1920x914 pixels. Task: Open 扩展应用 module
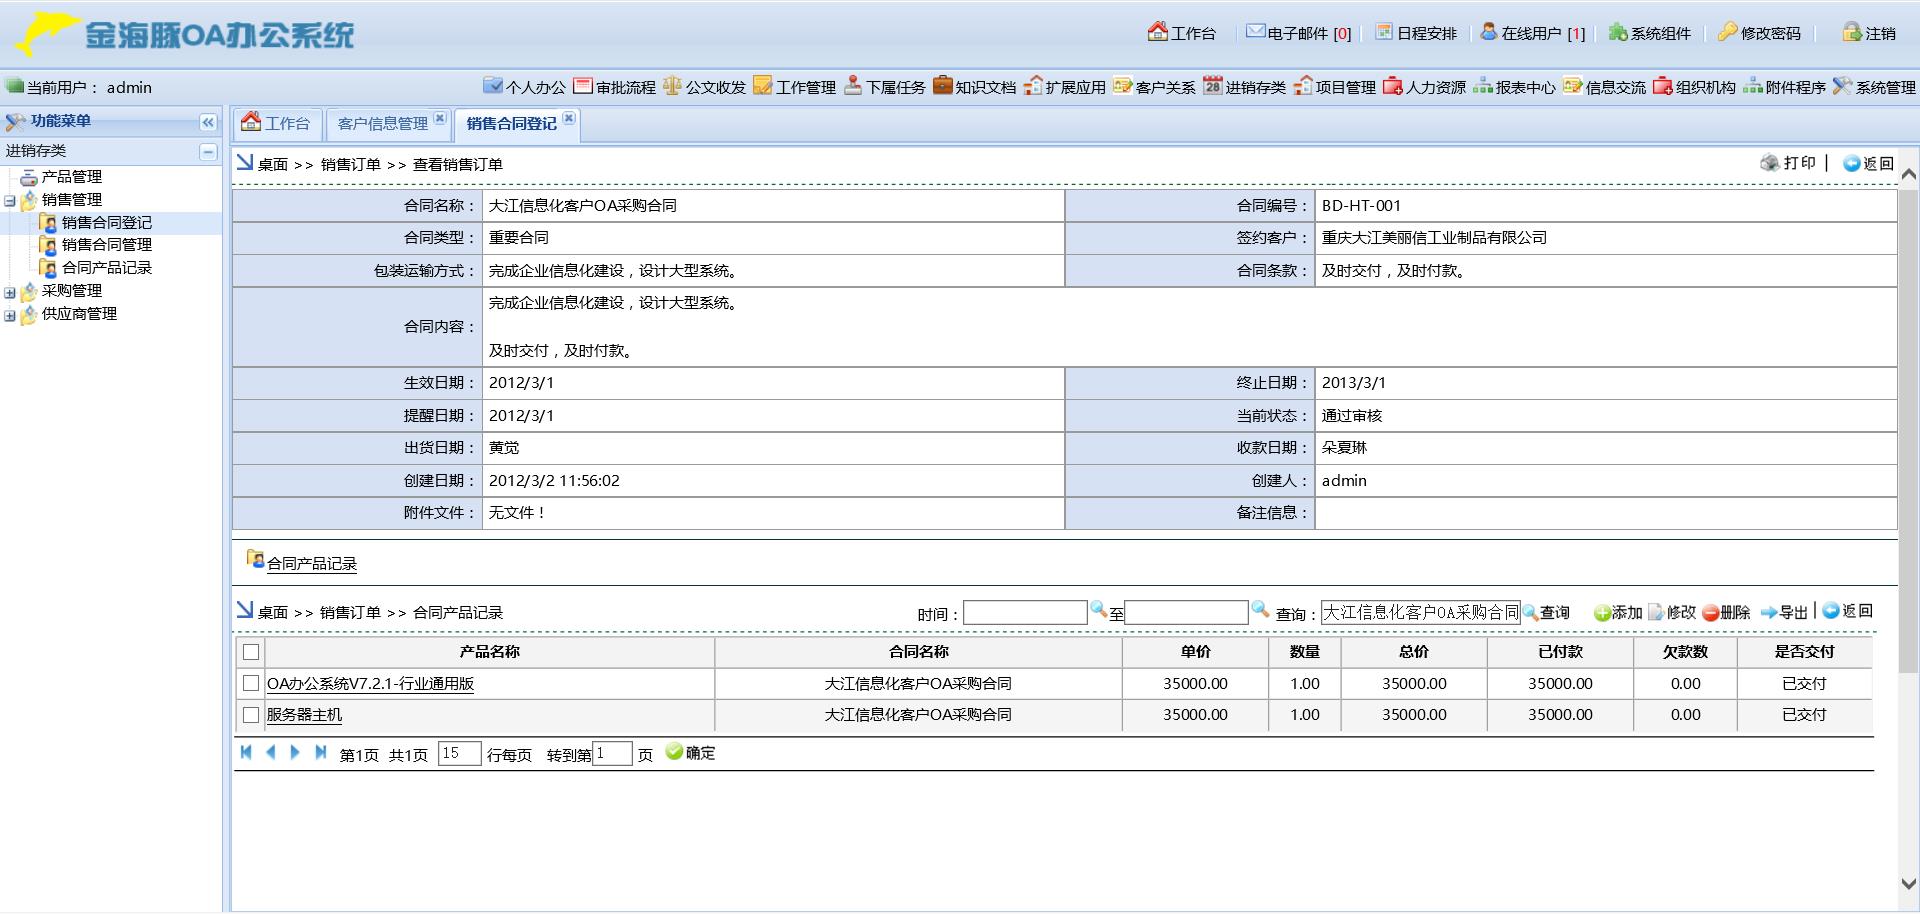click(x=1064, y=87)
